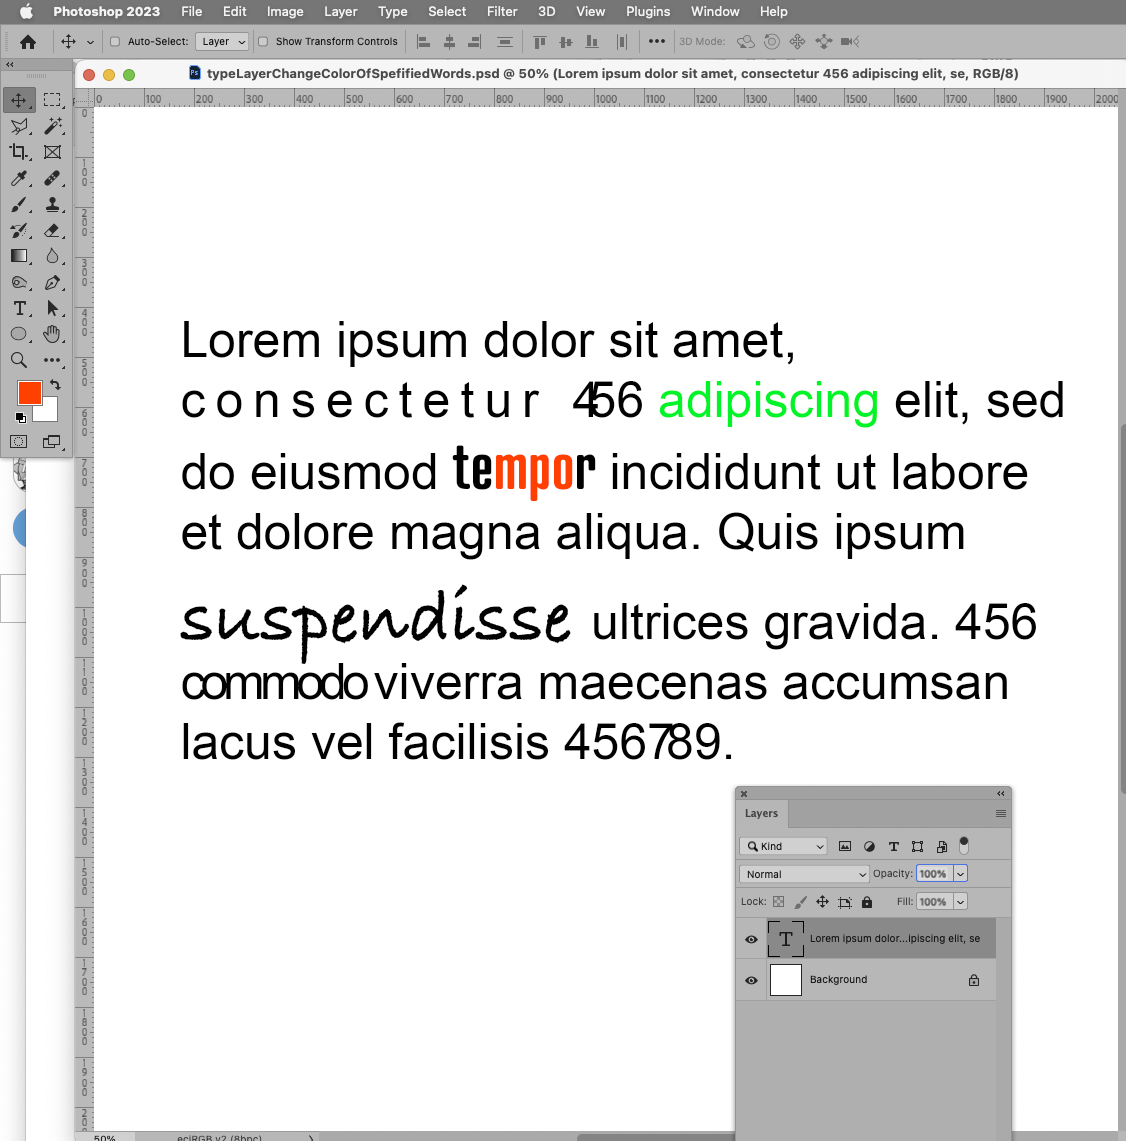Open the Type menu in the menu bar
Image resolution: width=1126 pixels, height=1141 pixels.
pyautogui.click(x=392, y=11)
